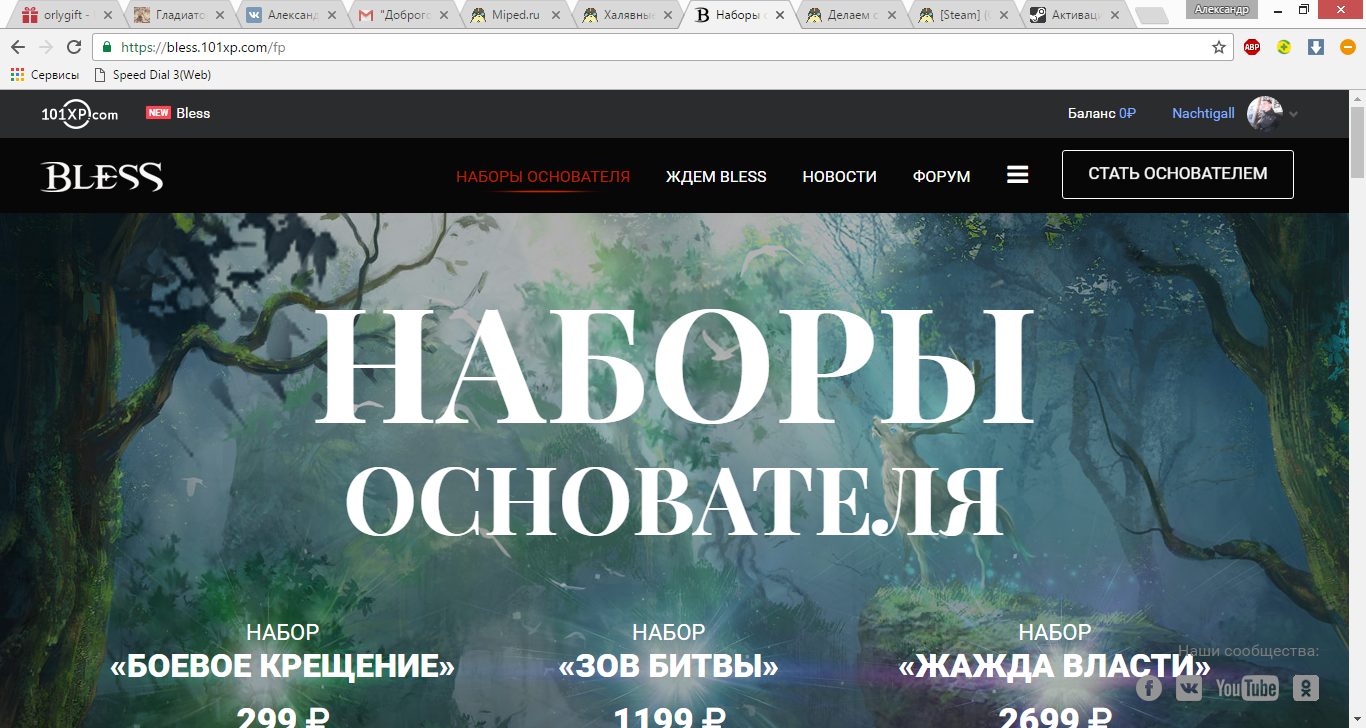Expand the user account dropdown chevron
This screenshot has height=728, width=1366.
(x=1294, y=114)
